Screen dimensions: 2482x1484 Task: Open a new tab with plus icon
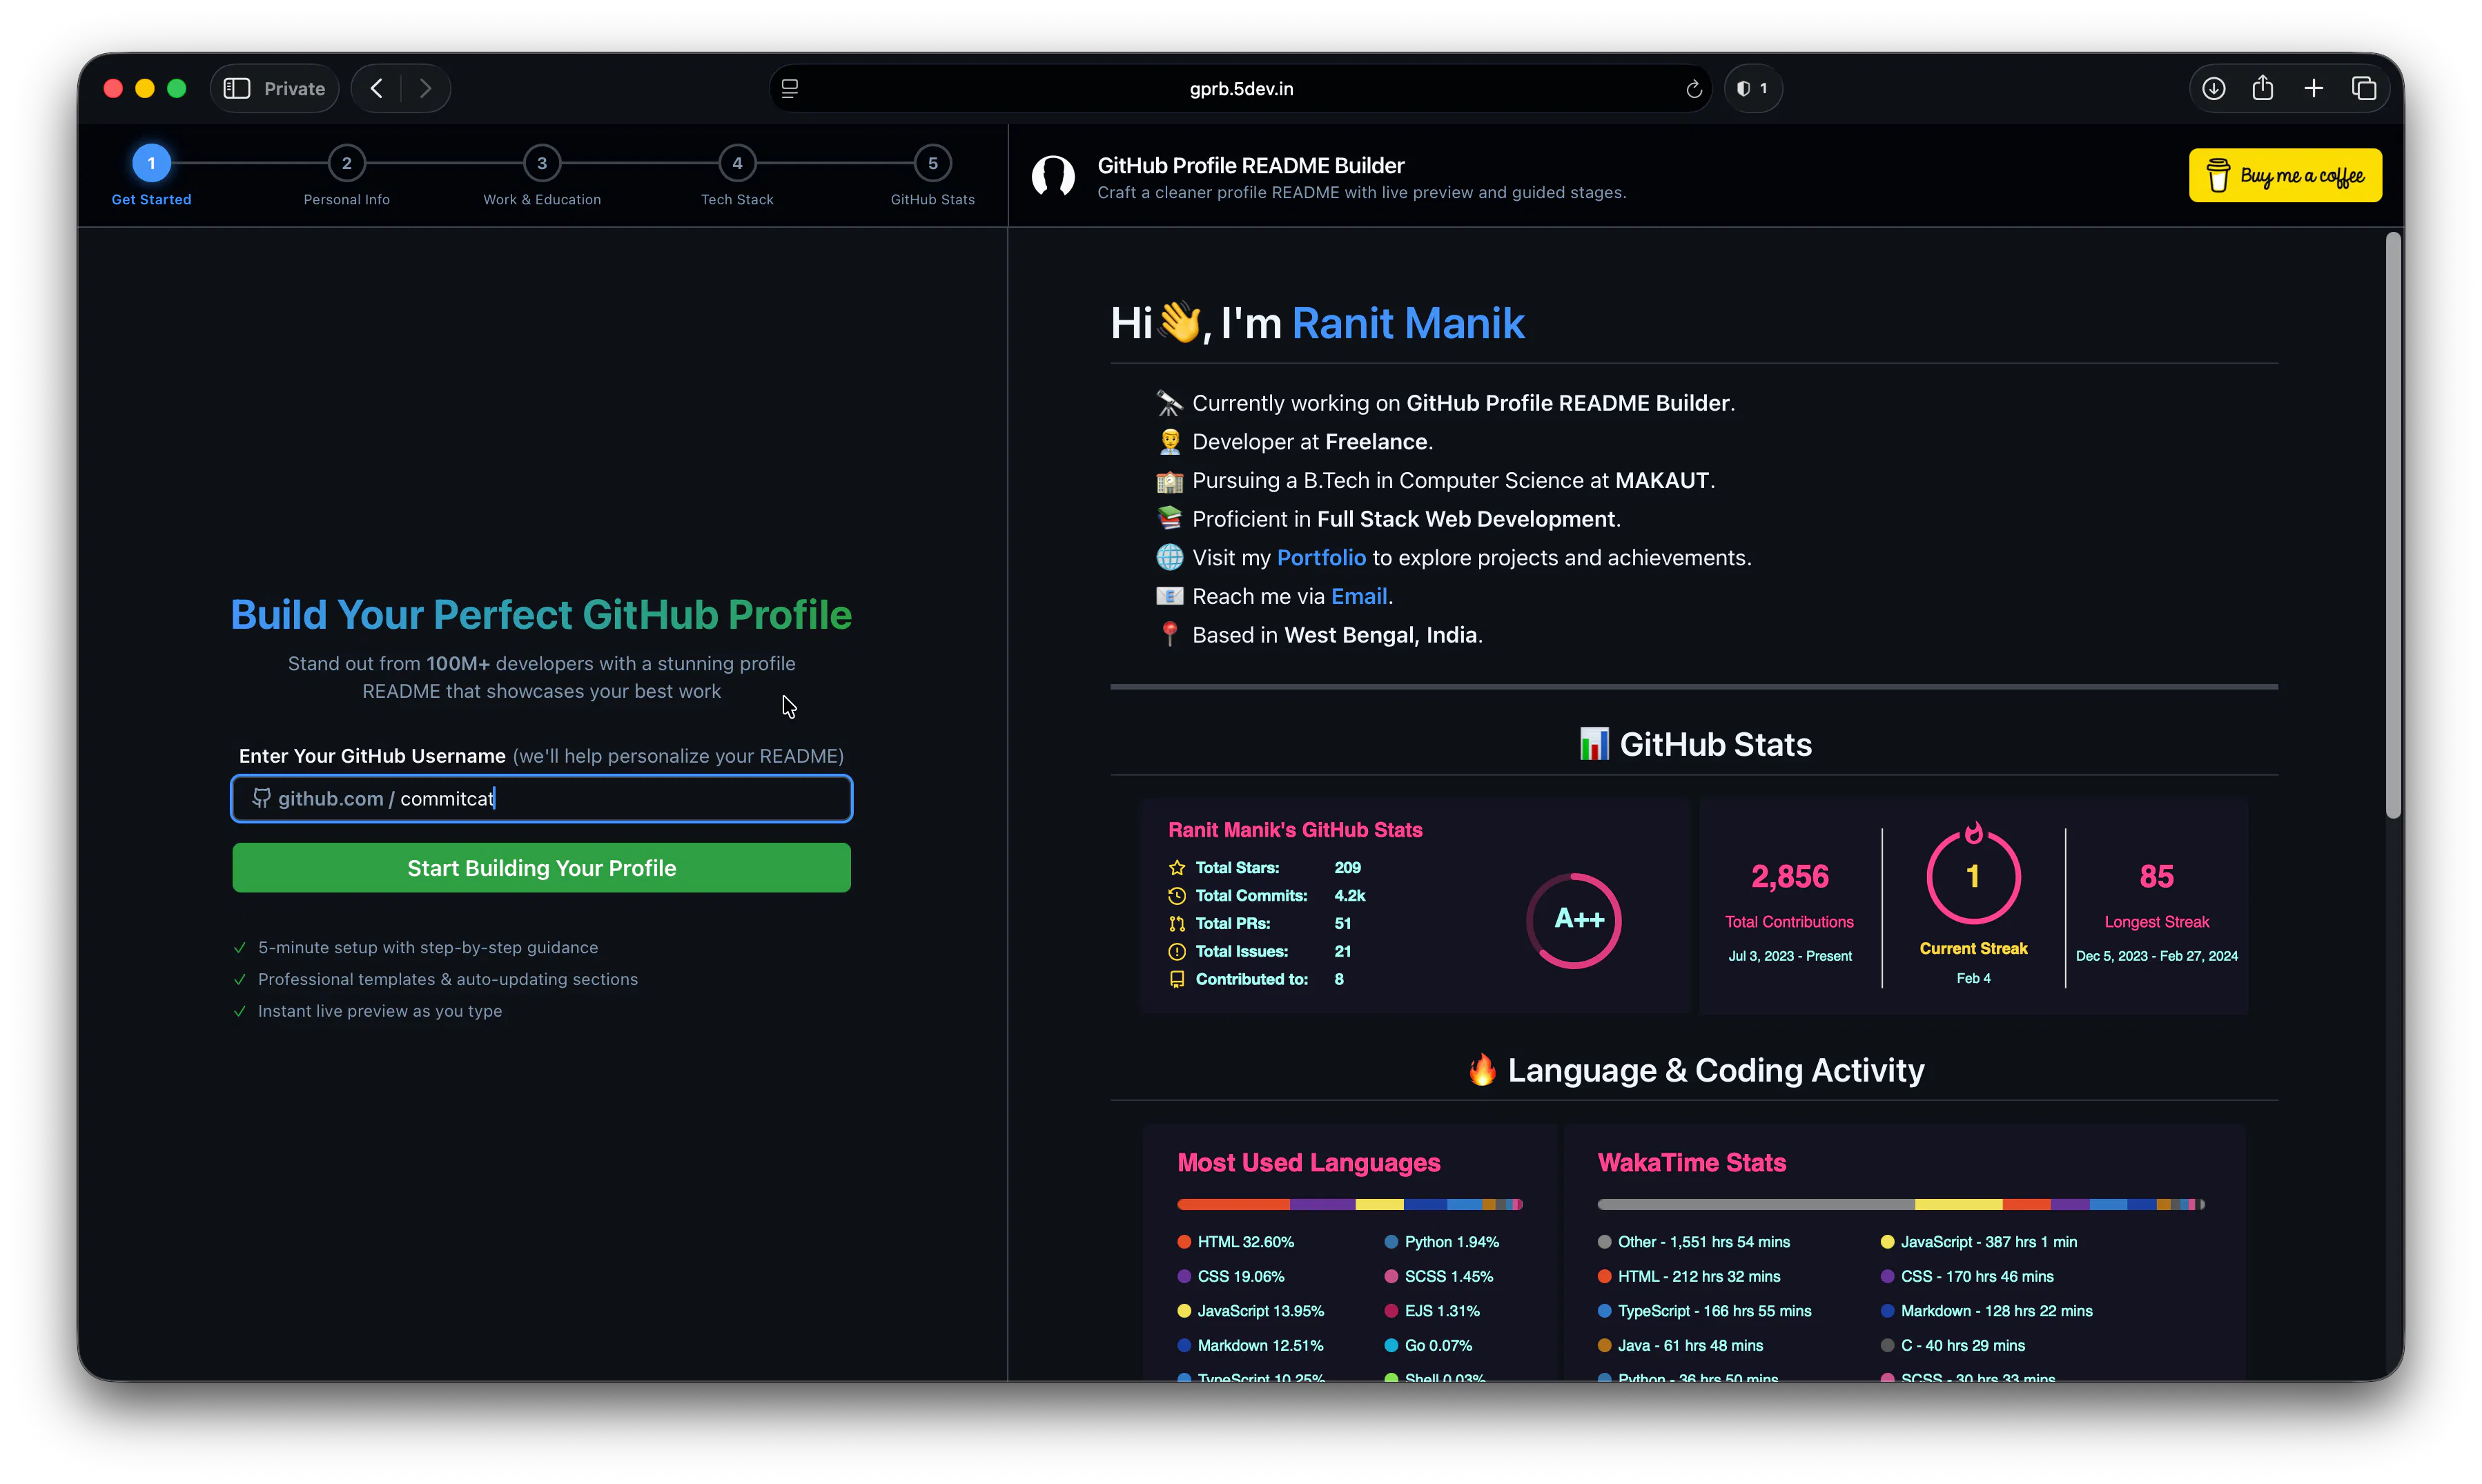click(x=2313, y=89)
